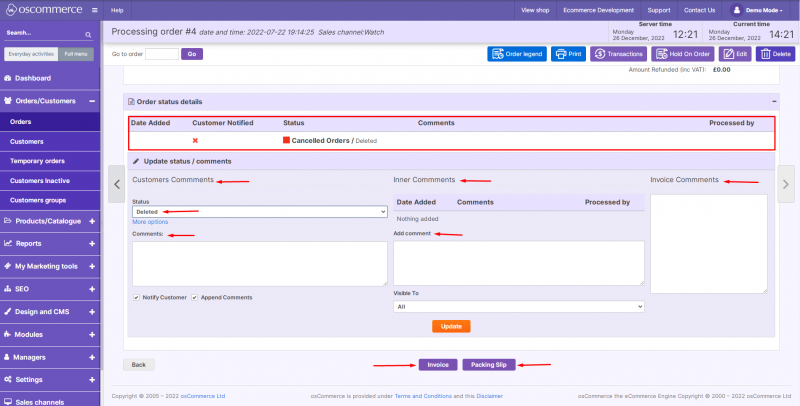Click the Invoice button
This screenshot has width=800, height=406.
tap(438, 365)
